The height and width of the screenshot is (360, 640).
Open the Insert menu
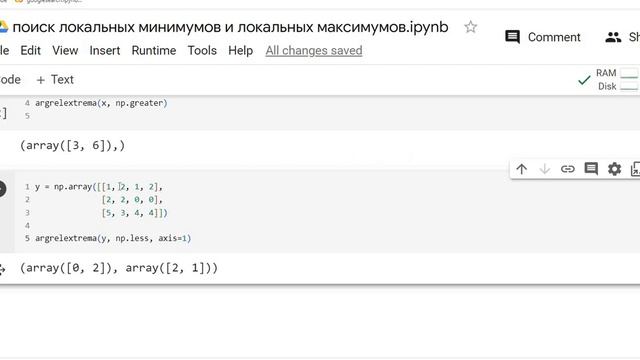tap(105, 51)
